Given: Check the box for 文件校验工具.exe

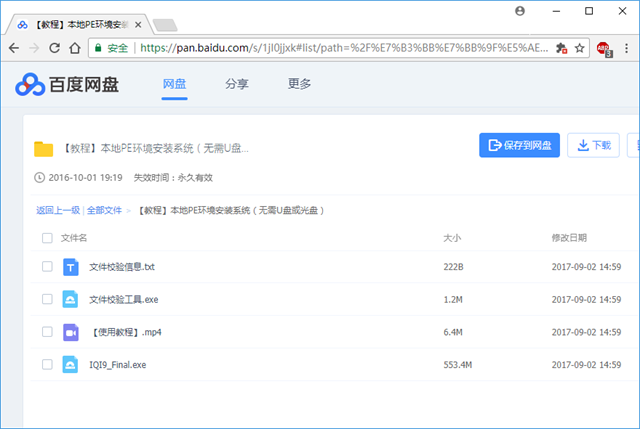Looking at the screenshot, I should pyautogui.click(x=47, y=299).
